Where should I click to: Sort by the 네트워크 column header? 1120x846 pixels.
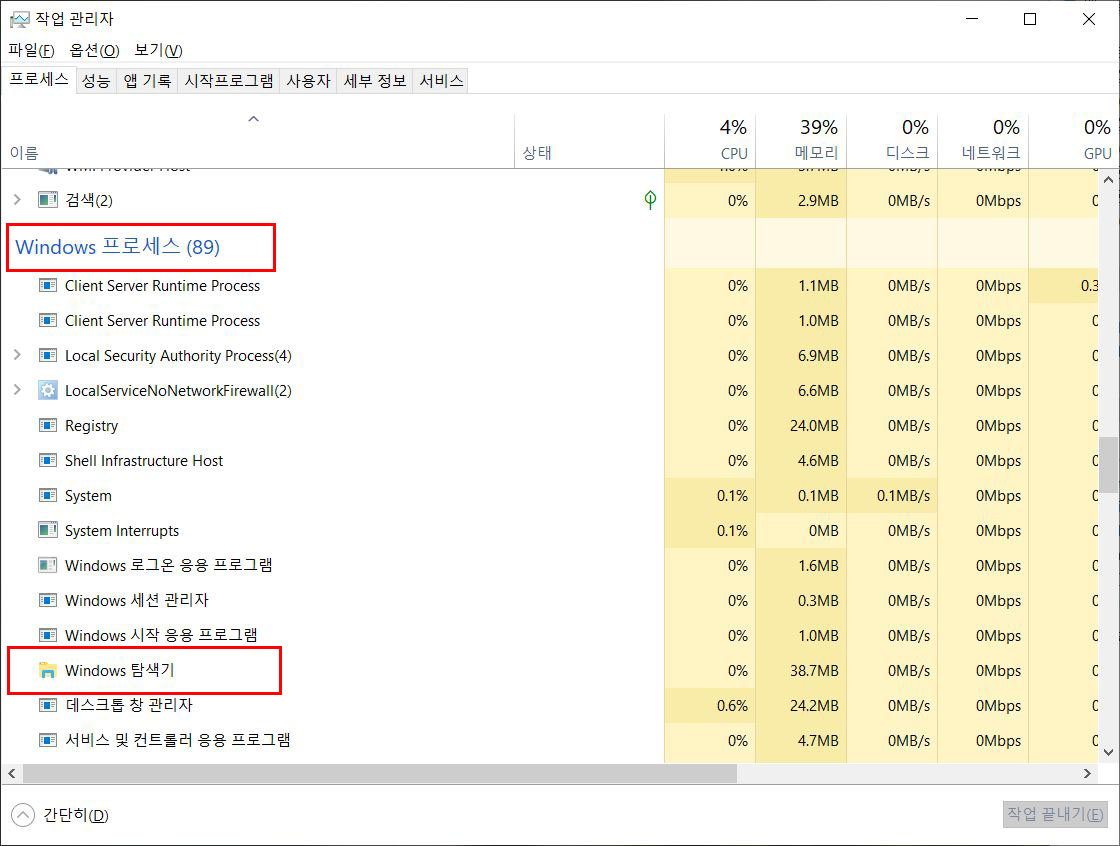click(x=983, y=141)
